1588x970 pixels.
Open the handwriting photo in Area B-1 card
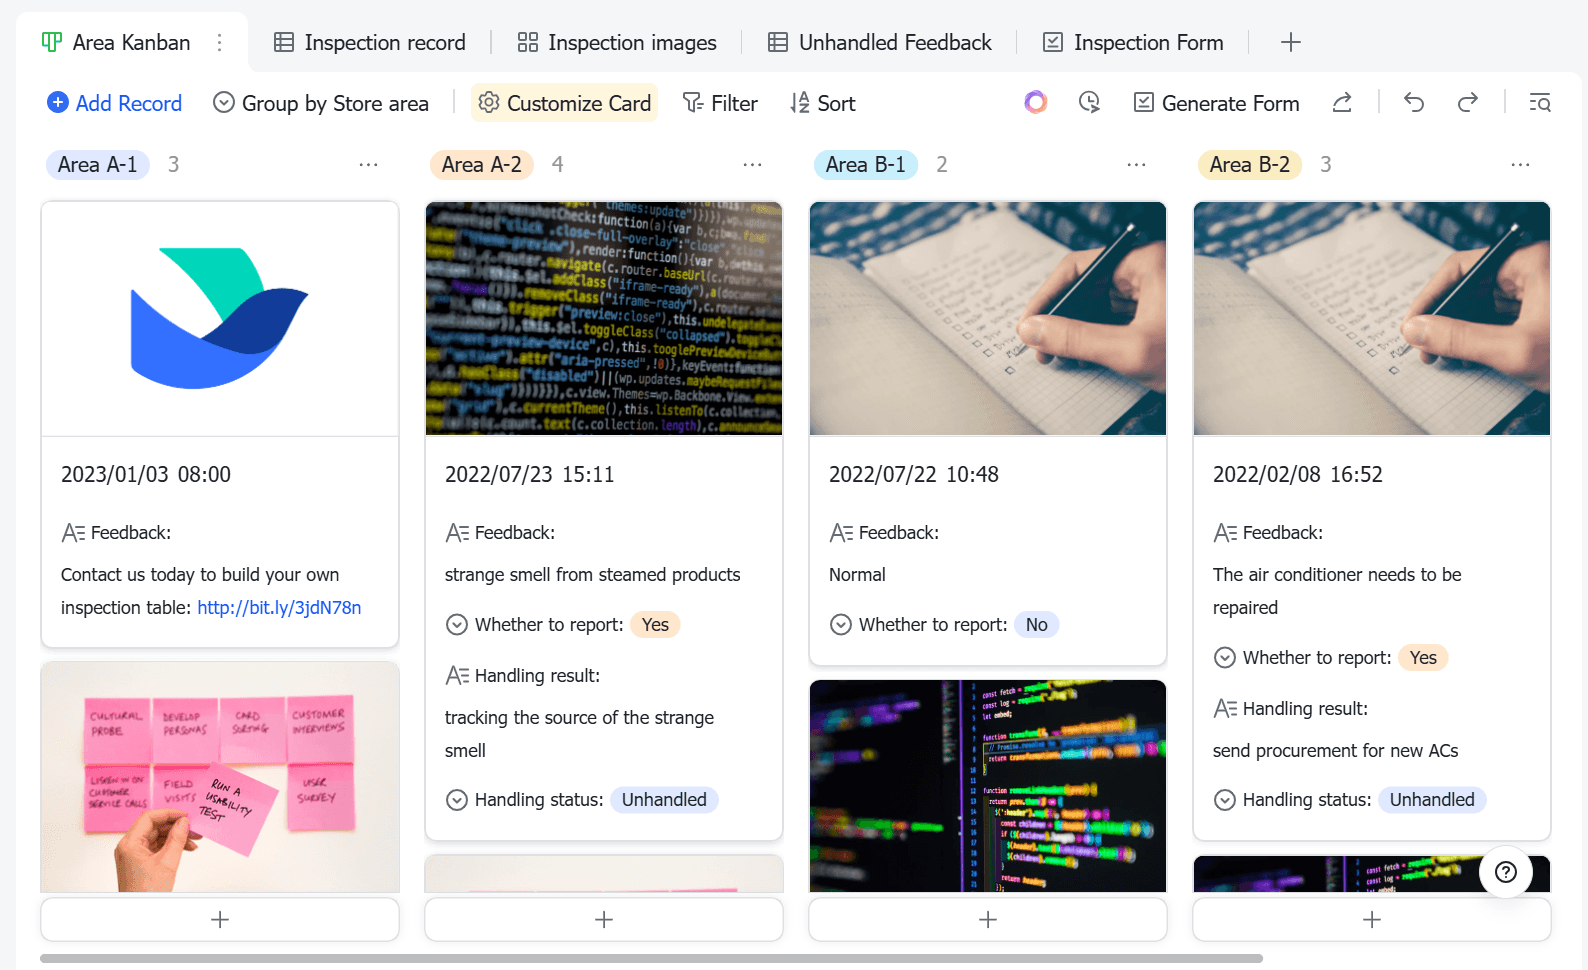tap(988, 319)
